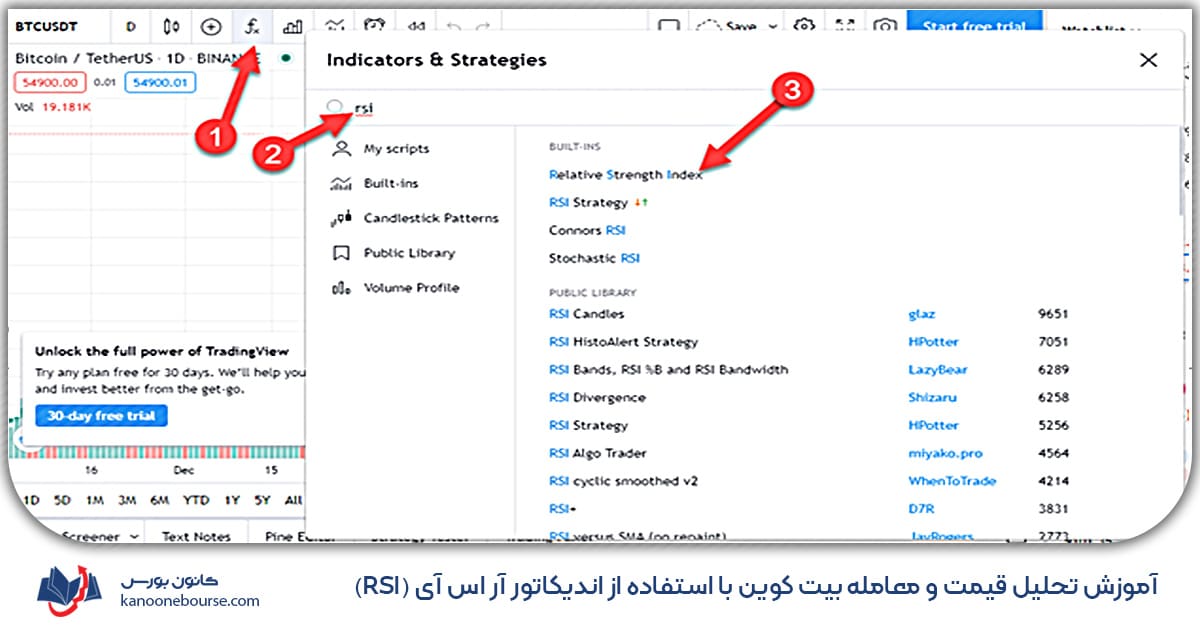This screenshot has height=628, width=1200.
Task: Select RSI Divergence script
Action: coord(597,398)
